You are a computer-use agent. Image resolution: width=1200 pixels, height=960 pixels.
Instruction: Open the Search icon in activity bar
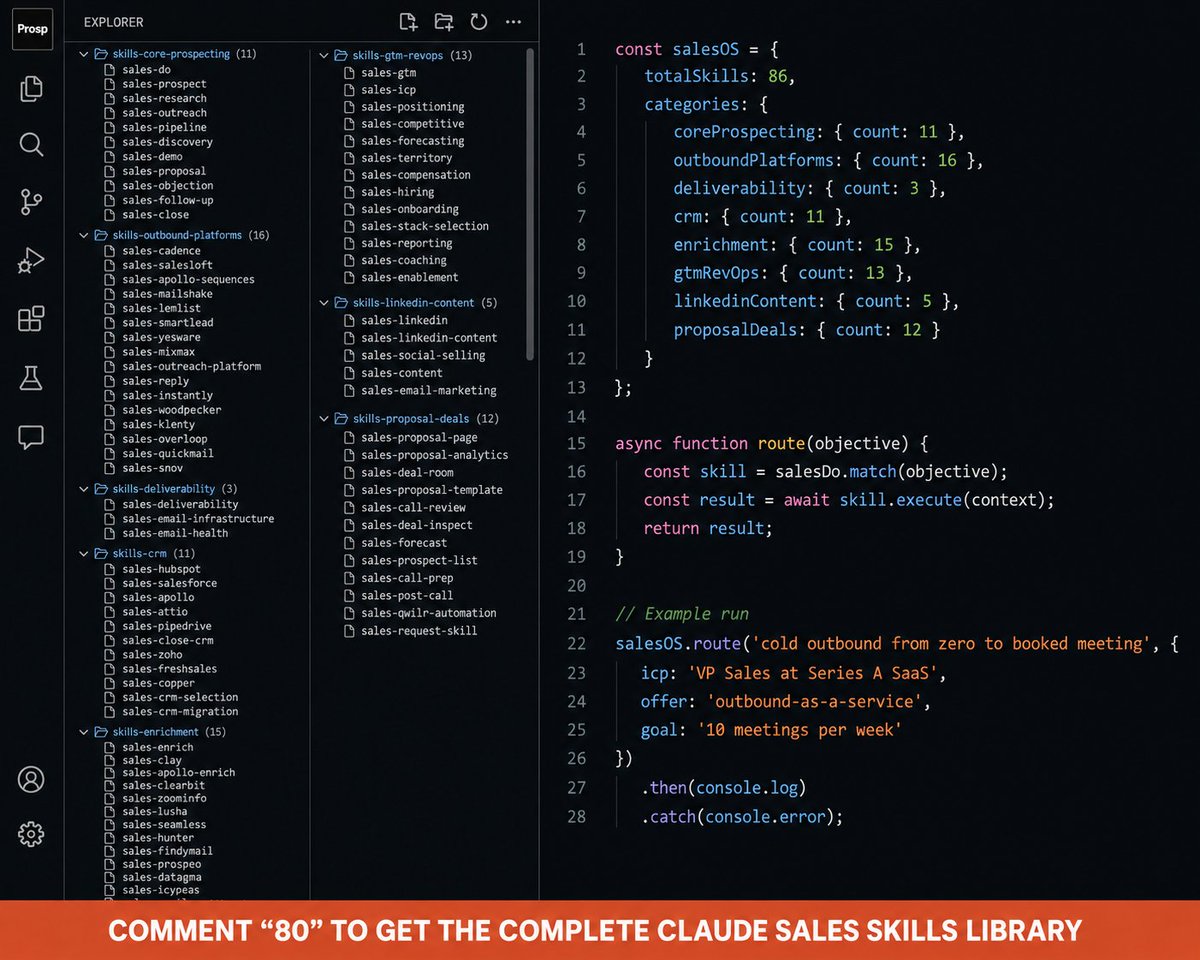(31, 145)
